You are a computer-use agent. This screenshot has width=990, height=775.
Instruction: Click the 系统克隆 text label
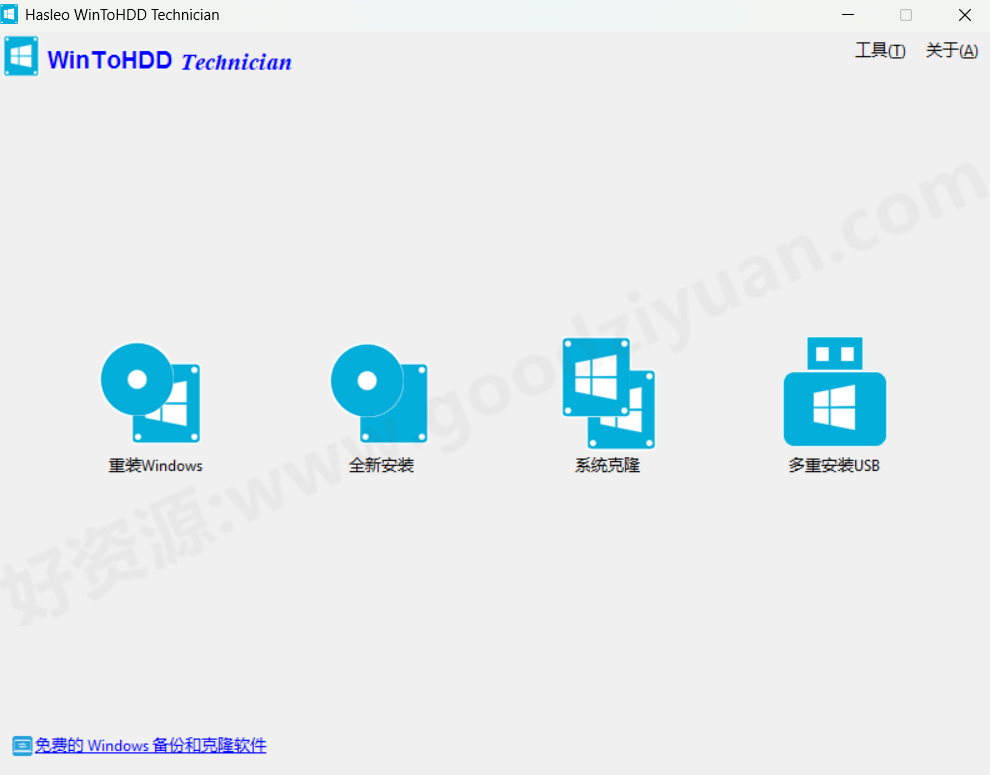point(606,465)
